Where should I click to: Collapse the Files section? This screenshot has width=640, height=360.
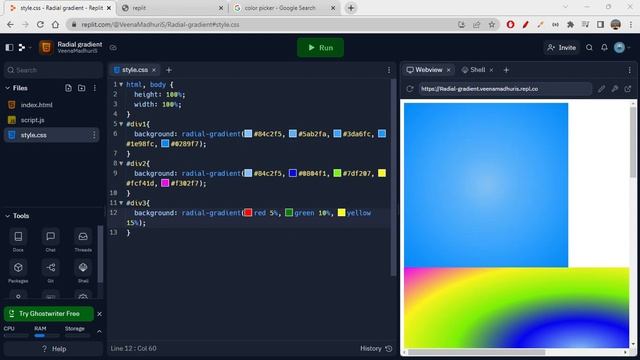(7, 88)
